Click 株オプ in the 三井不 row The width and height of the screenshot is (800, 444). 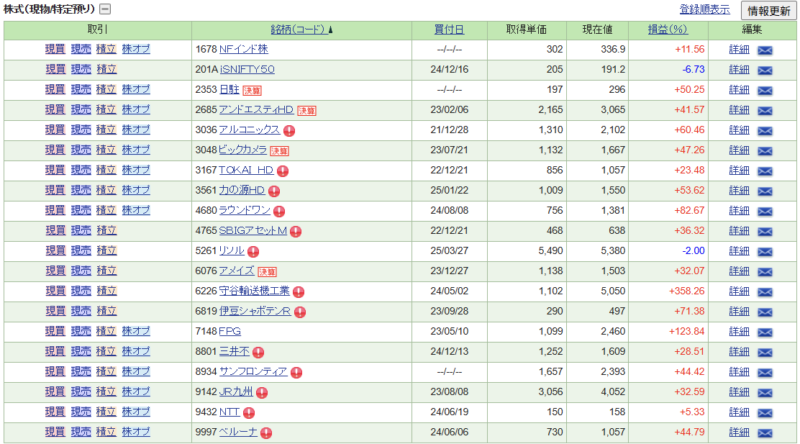click(136, 352)
